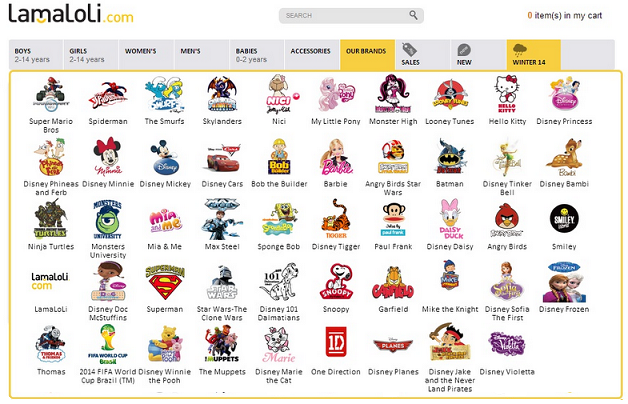
Task: Open the Disney Daisy text link
Action: pos(450,246)
